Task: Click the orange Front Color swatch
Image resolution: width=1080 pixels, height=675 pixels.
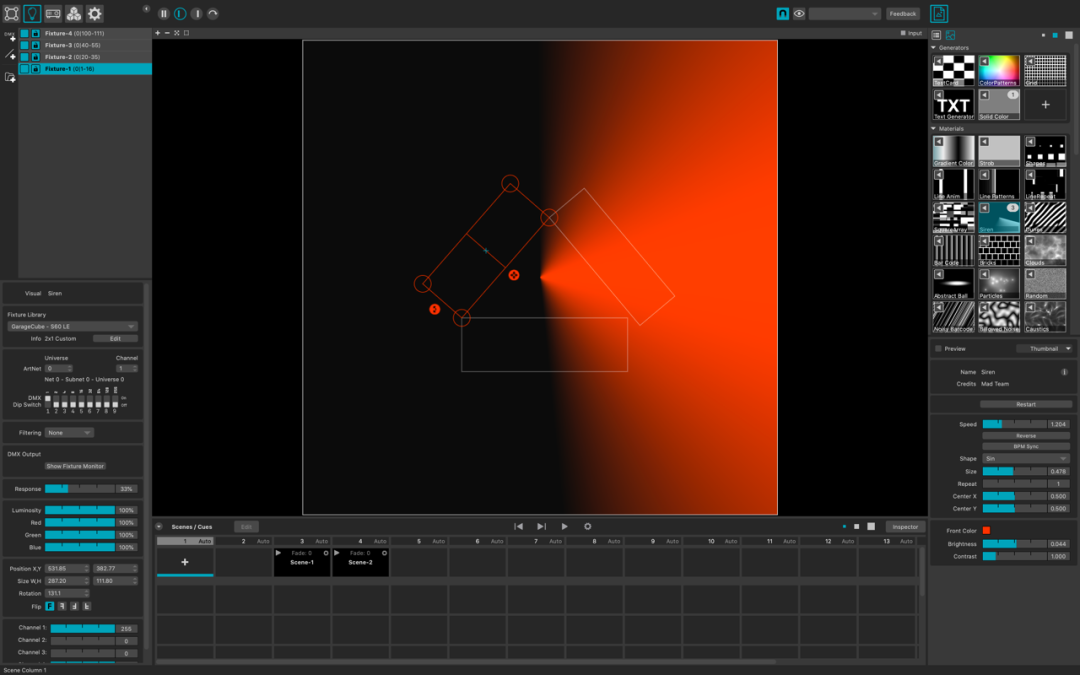Action: [x=986, y=530]
